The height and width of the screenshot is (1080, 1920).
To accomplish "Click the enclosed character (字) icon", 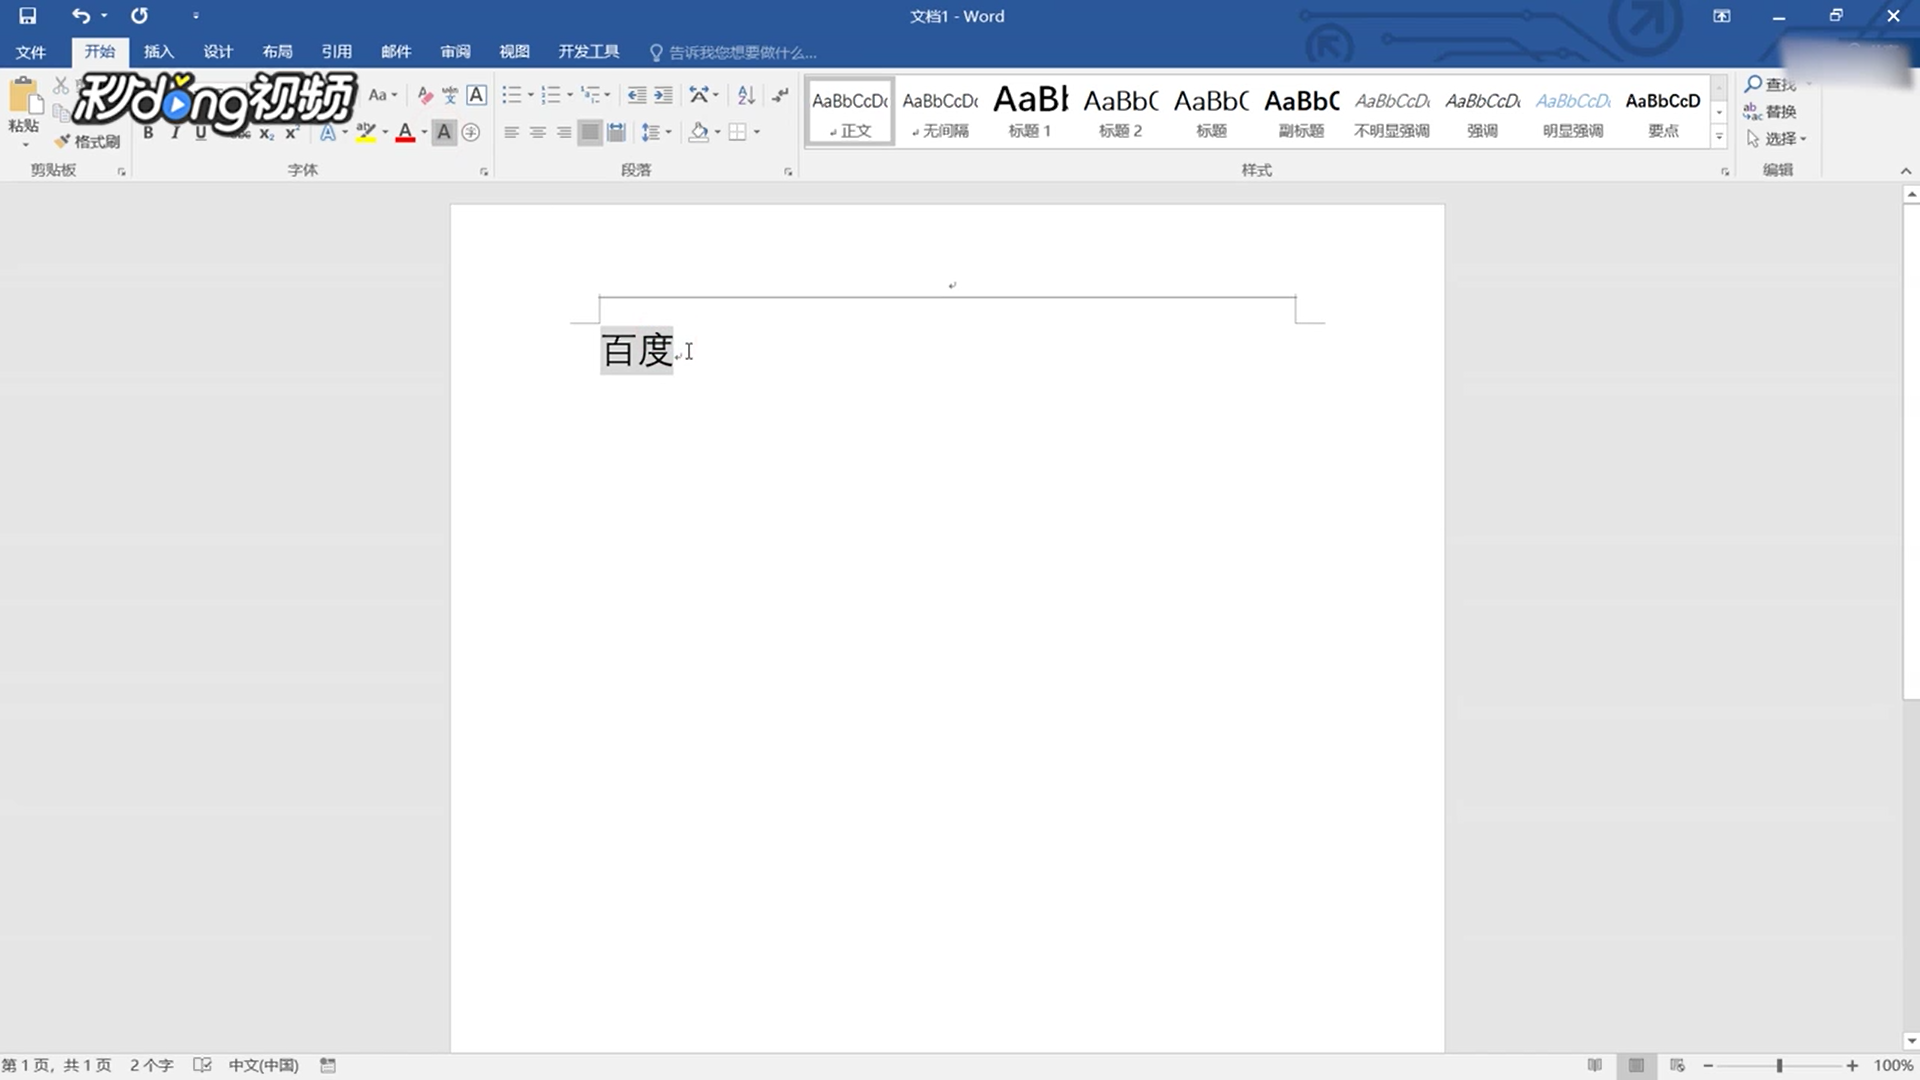I will (471, 132).
